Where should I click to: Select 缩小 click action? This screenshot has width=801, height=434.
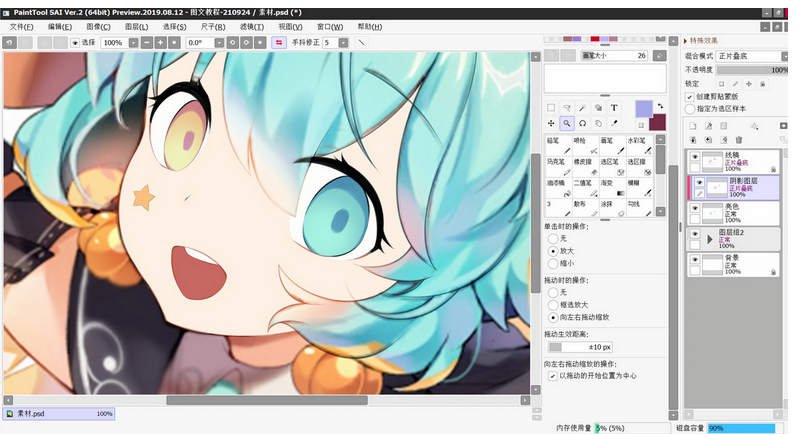point(552,263)
